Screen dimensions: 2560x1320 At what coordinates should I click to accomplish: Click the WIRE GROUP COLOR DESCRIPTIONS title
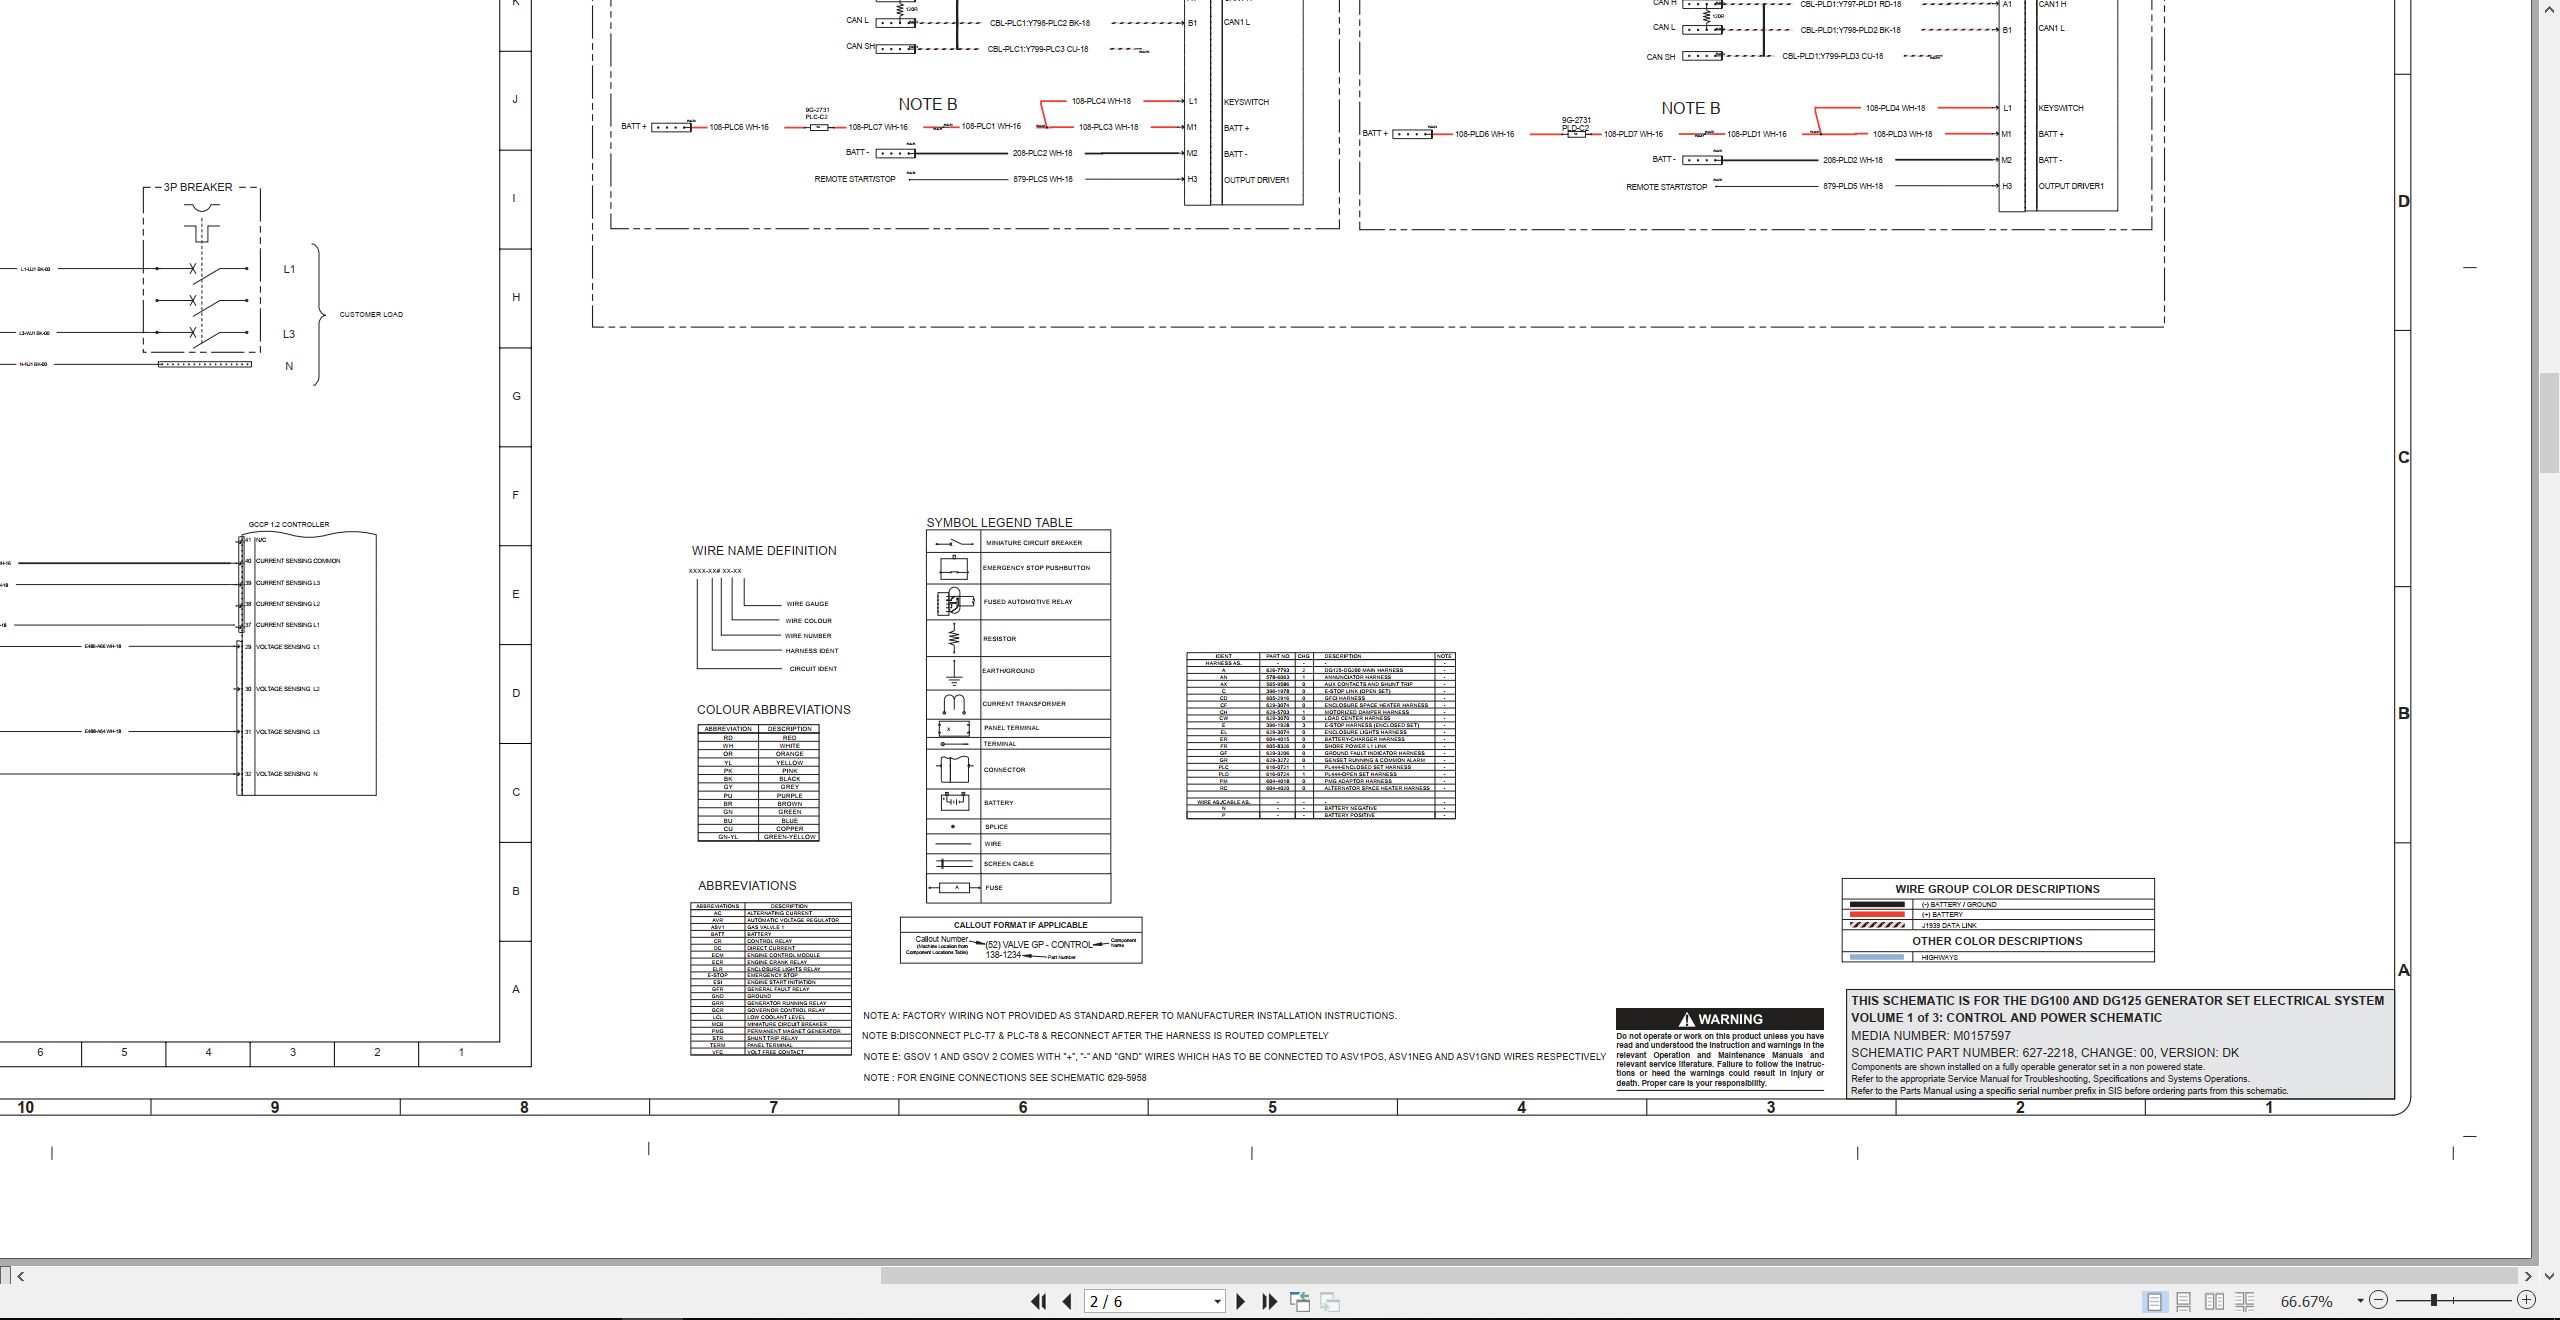(1997, 889)
